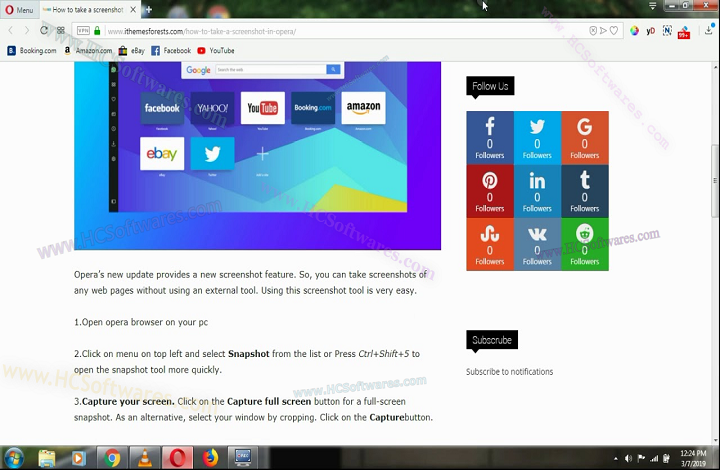Screen dimensions: 720x470
Task: Toggle the VPN badge in address bar
Action: pyautogui.click(x=83, y=30)
